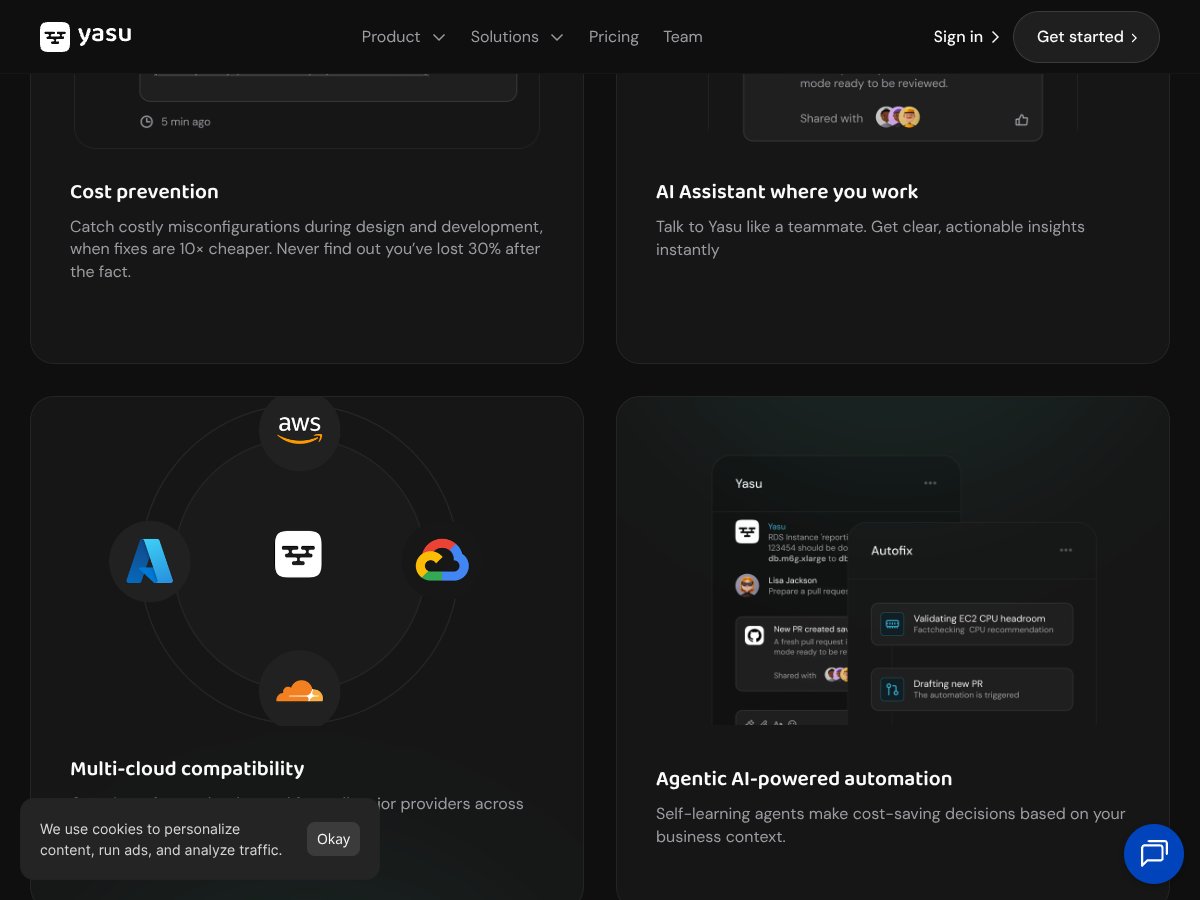Click the AWS cloud provider icon

tap(299, 429)
